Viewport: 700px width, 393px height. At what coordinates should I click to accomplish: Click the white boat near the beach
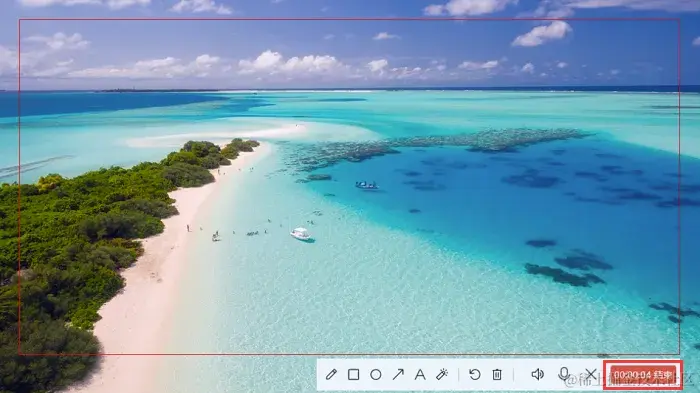pos(302,234)
